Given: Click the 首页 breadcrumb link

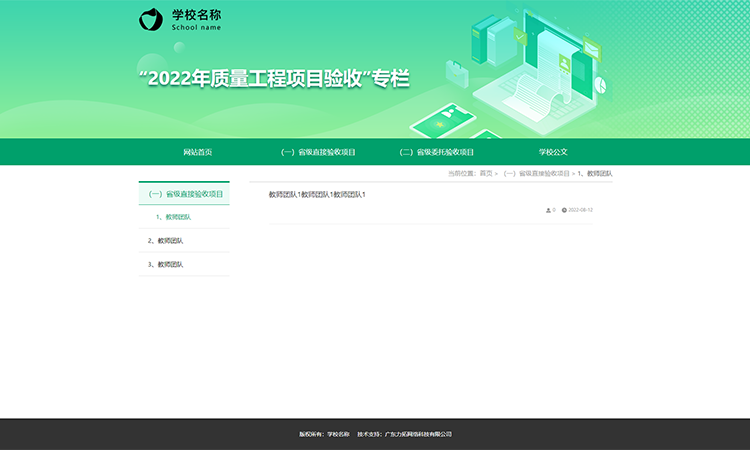Looking at the screenshot, I should click(x=486, y=174).
